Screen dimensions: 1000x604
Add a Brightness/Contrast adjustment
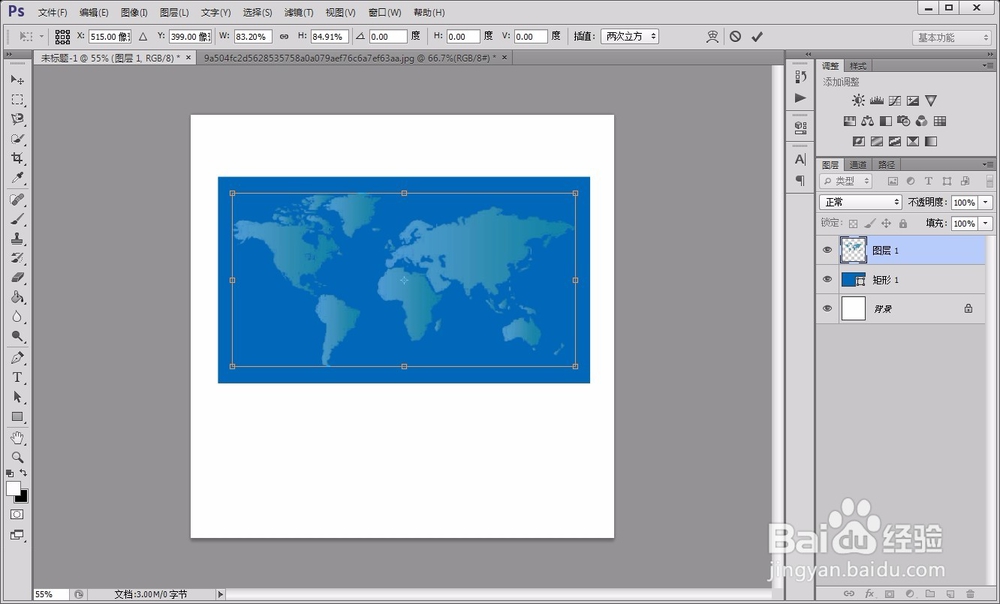click(x=858, y=101)
